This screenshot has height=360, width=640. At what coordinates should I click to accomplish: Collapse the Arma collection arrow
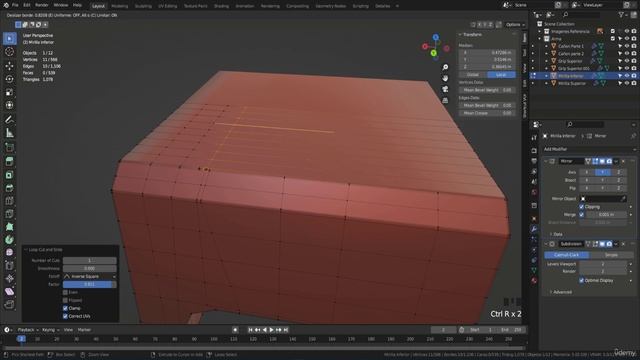[x=540, y=39]
